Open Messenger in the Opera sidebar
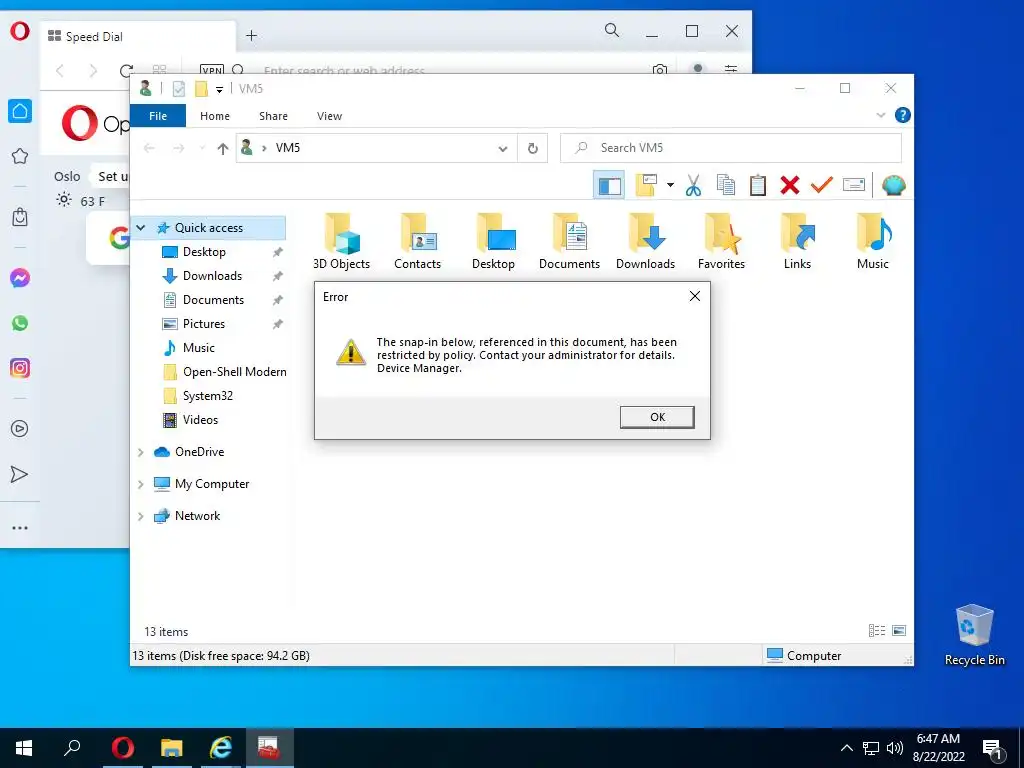The width and height of the screenshot is (1024, 768). pyautogui.click(x=20, y=279)
